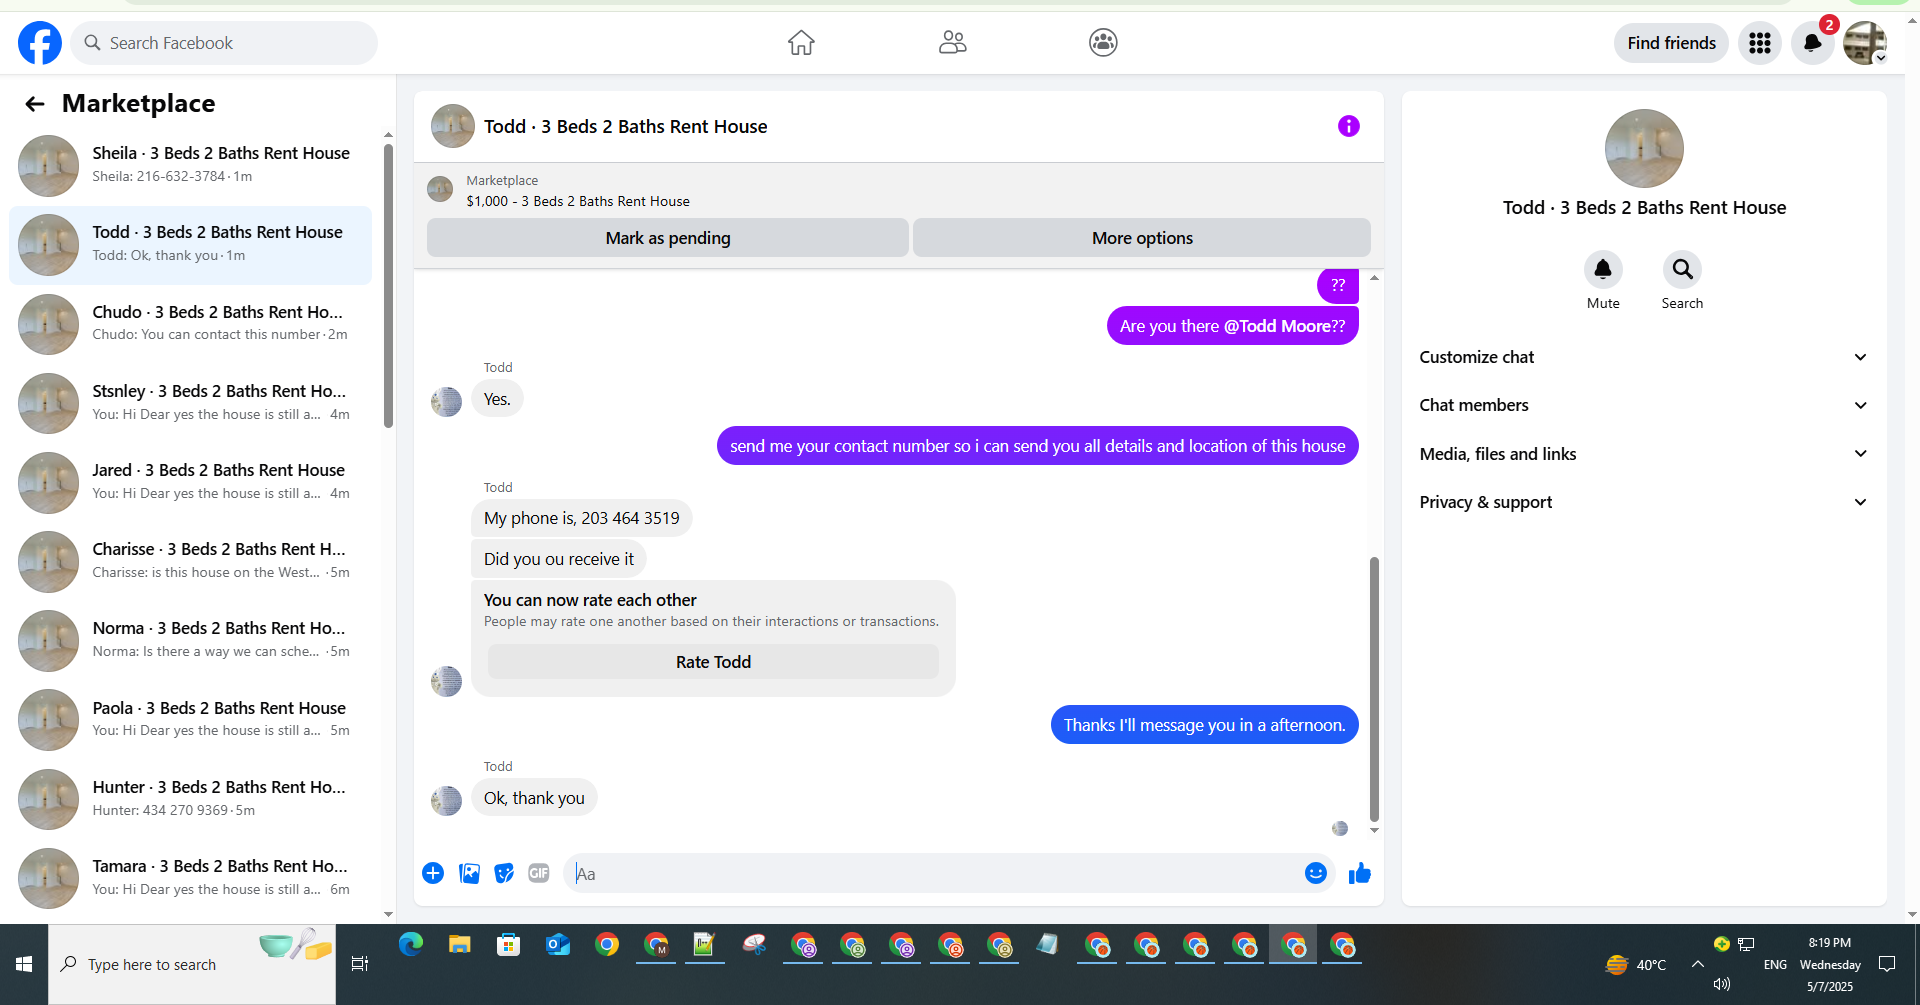Click the @Todd Moore mention

point(1277,326)
